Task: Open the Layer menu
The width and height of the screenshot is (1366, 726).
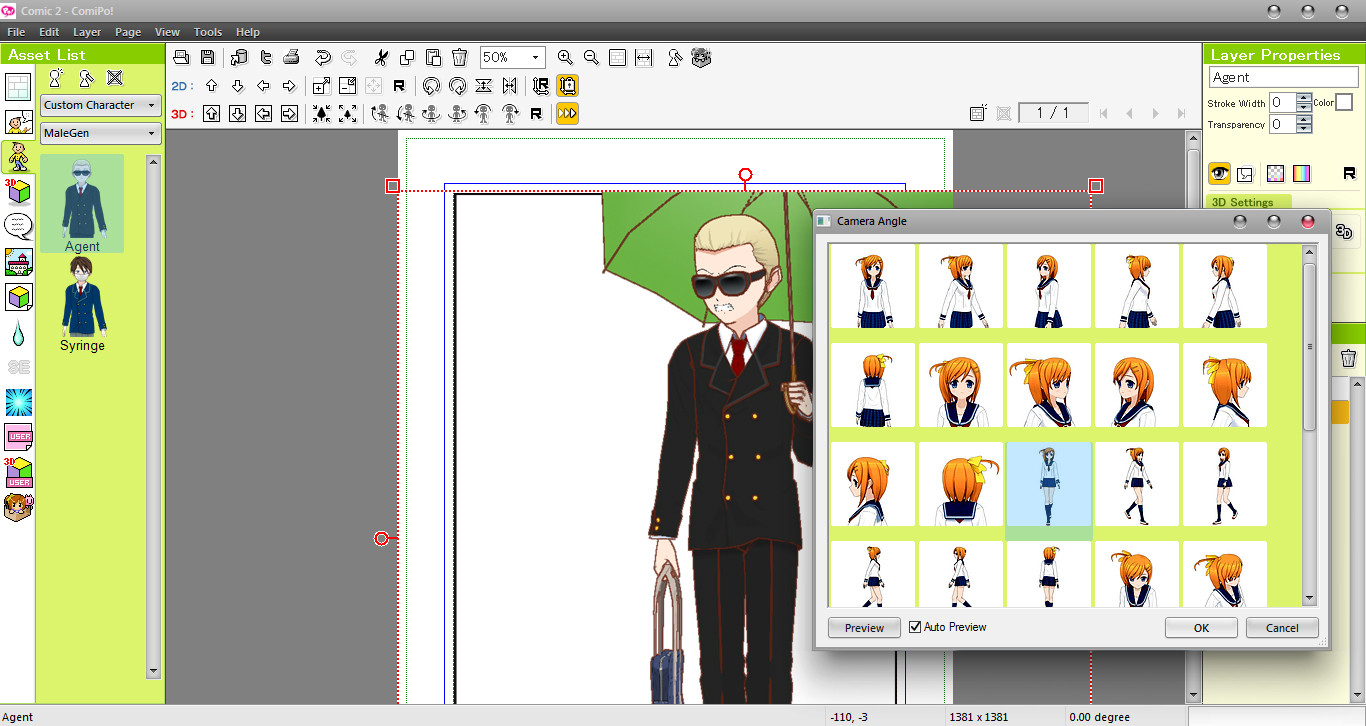Action: point(87,31)
